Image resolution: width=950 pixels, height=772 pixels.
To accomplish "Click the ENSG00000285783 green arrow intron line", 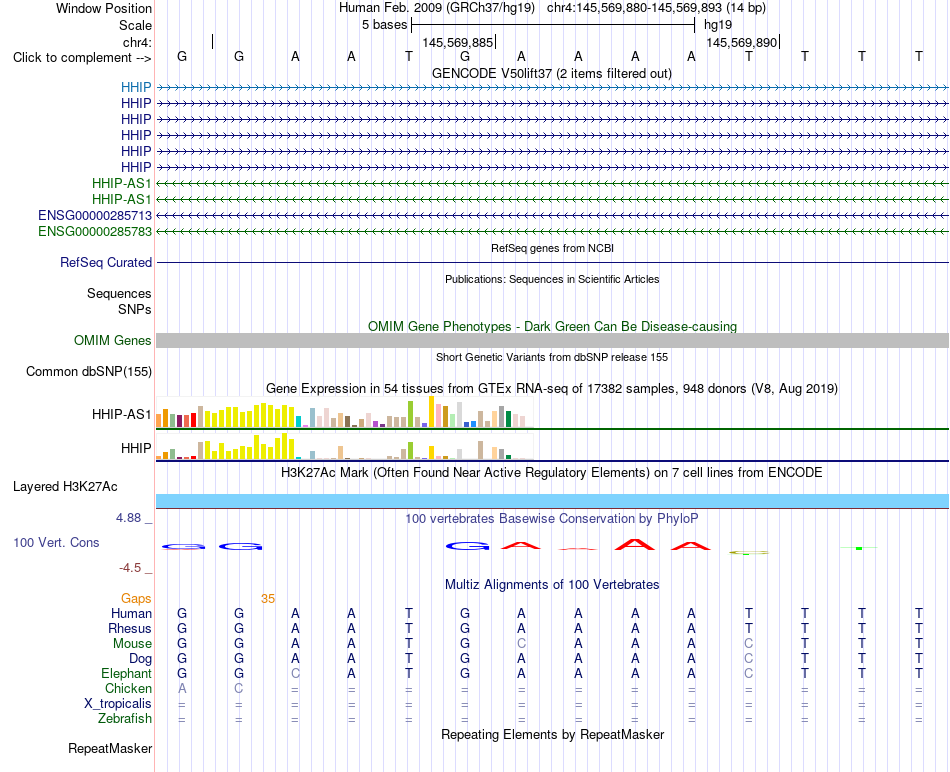I will (x=552, y=231).
